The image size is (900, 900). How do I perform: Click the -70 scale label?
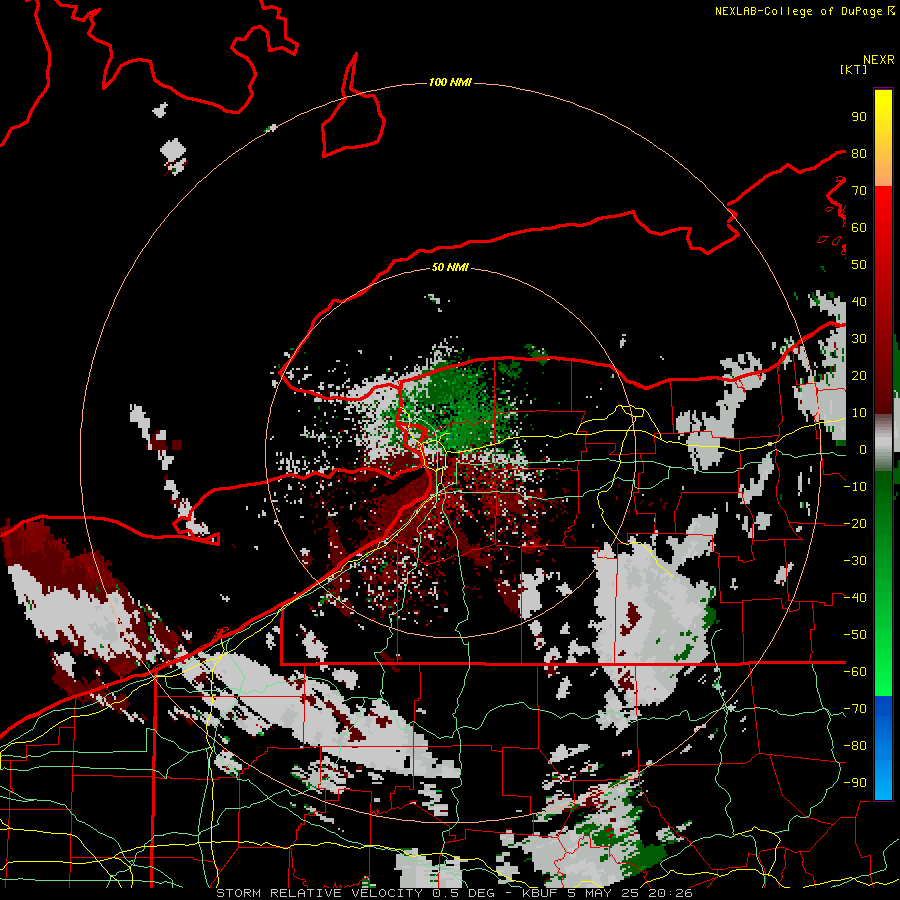[x=855, y=708]
